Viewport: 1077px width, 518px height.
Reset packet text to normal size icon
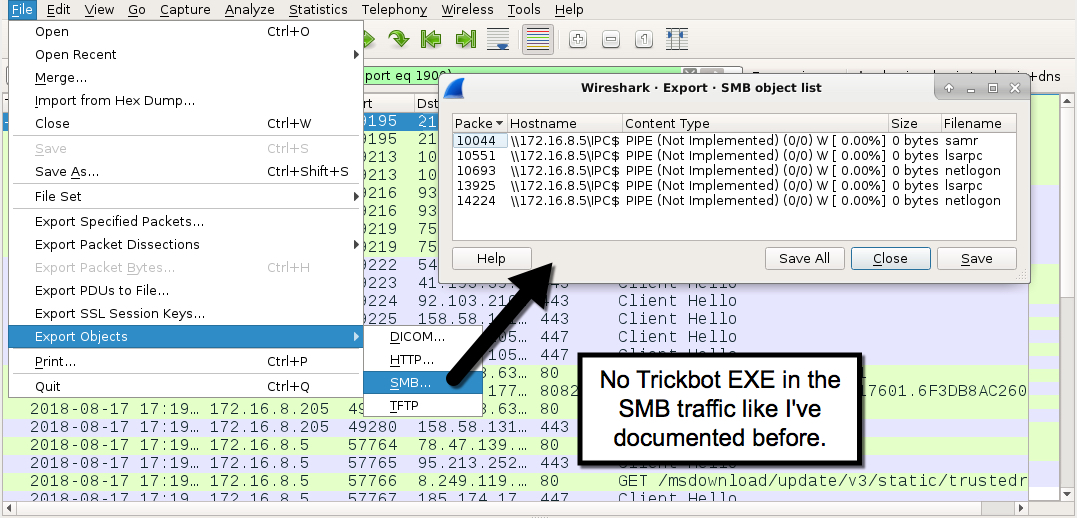644,39
